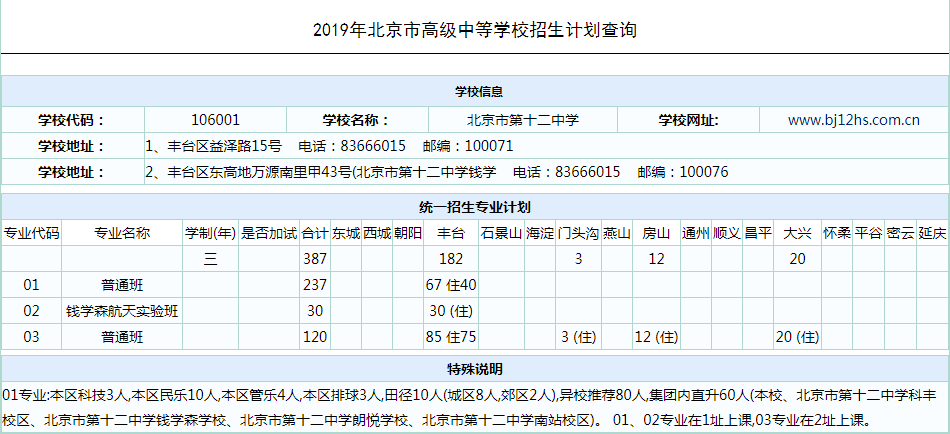Click 普通班 in the 03 row

tap(122, 337)
